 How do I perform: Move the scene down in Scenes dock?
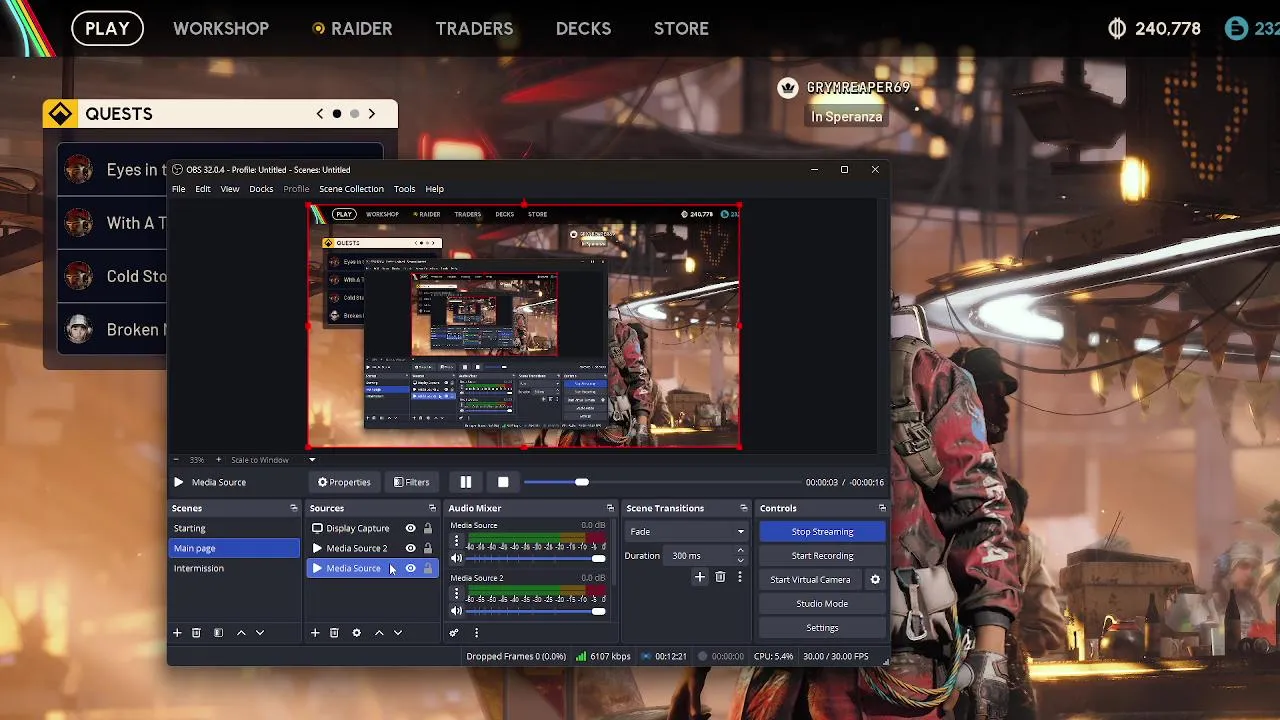[260, 633]
